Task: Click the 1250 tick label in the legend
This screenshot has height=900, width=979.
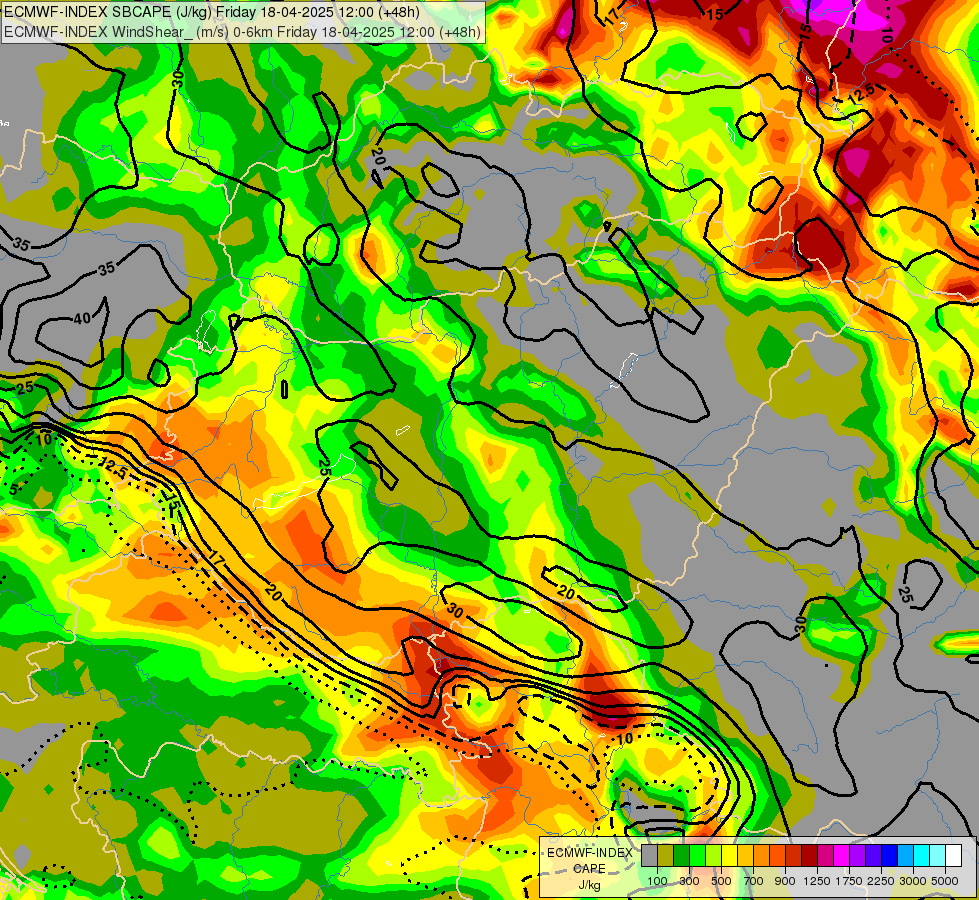Action: 817,881
